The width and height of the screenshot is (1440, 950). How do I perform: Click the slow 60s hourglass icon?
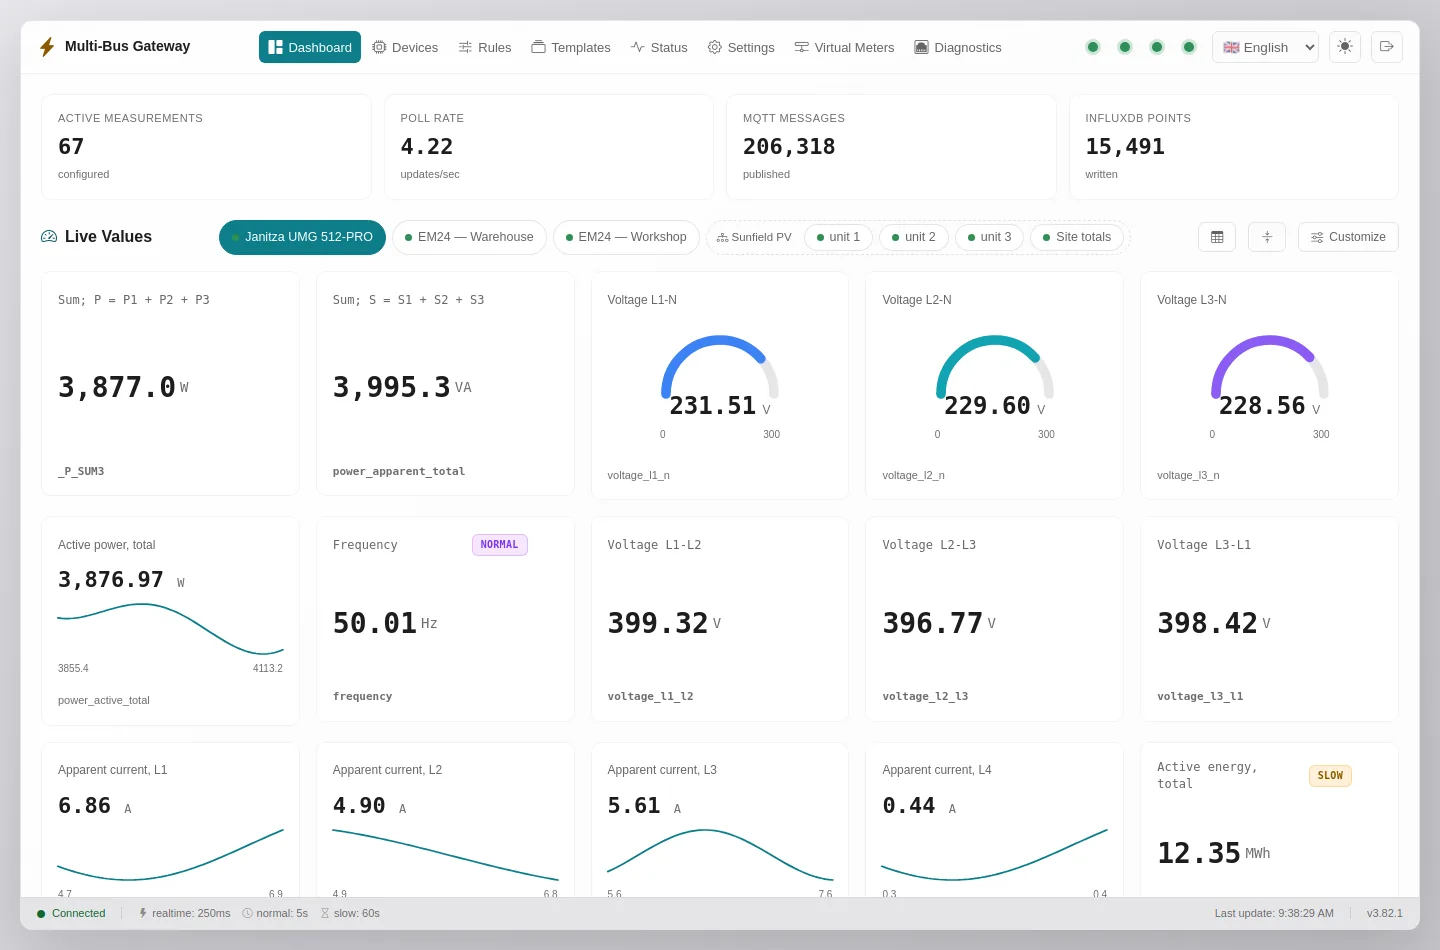point(325,913)
